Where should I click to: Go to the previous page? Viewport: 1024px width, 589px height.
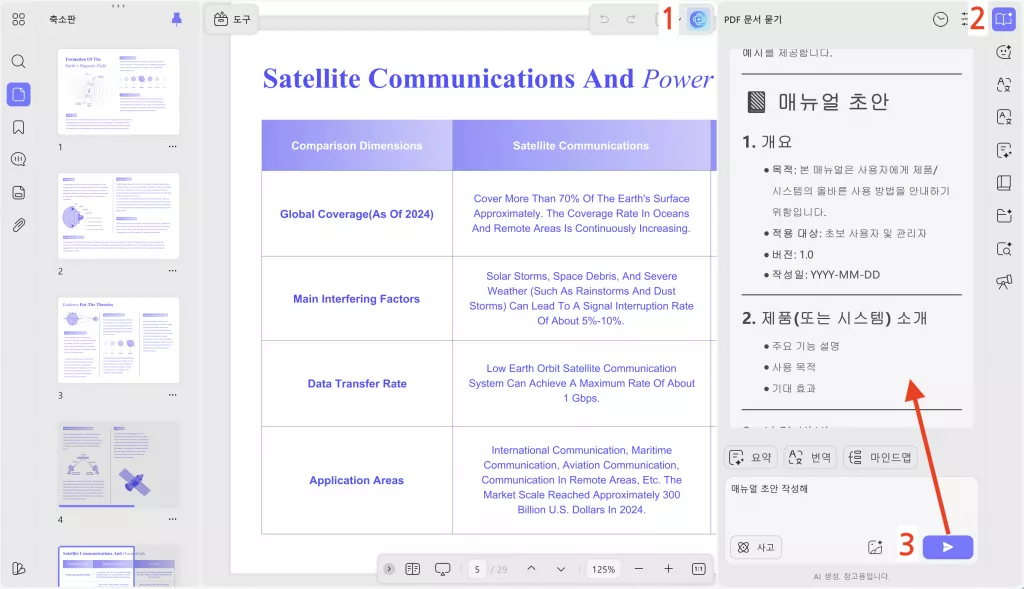(531, 569)
